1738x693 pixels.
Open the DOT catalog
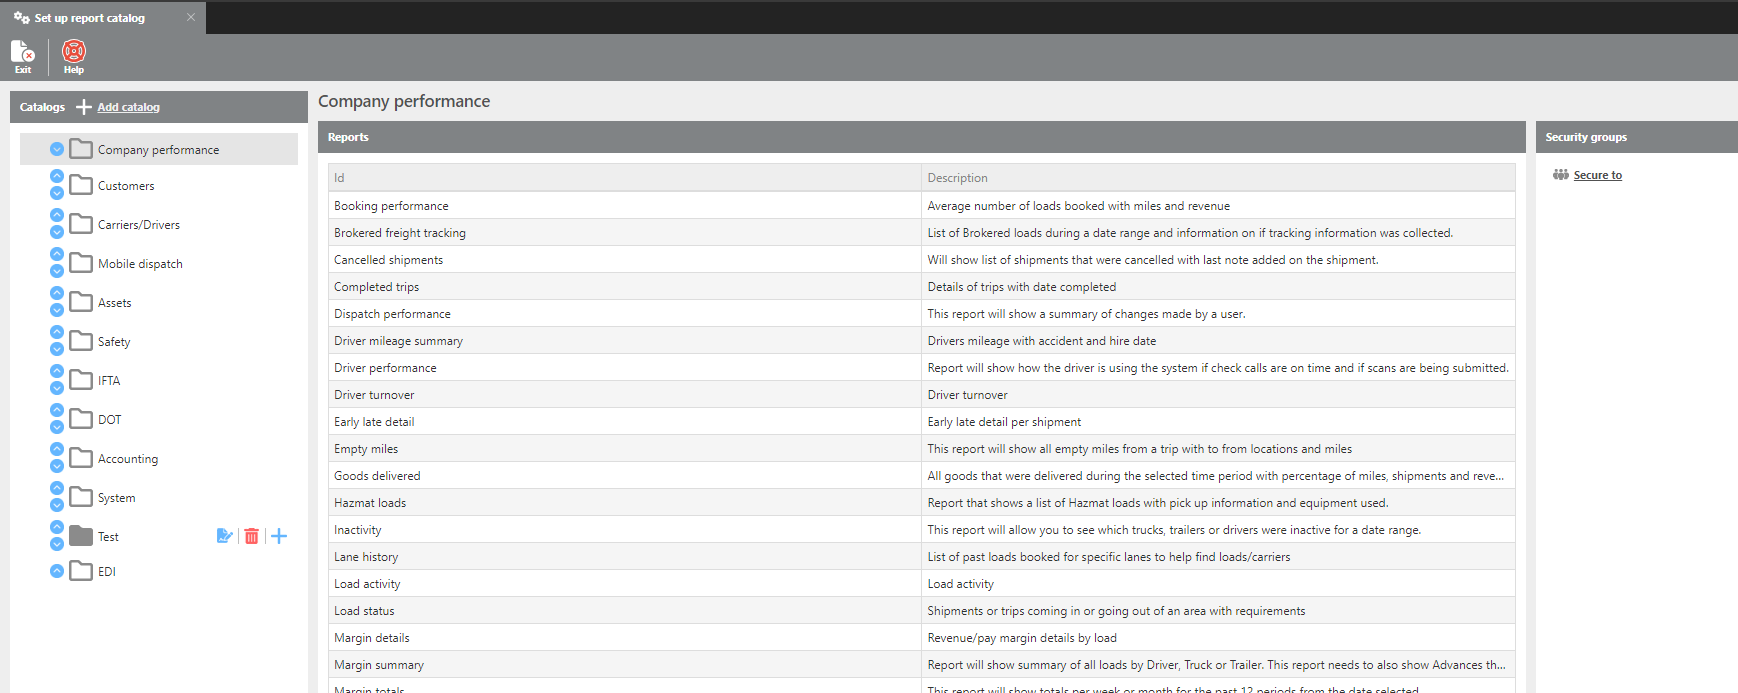(x=109, y=420)
